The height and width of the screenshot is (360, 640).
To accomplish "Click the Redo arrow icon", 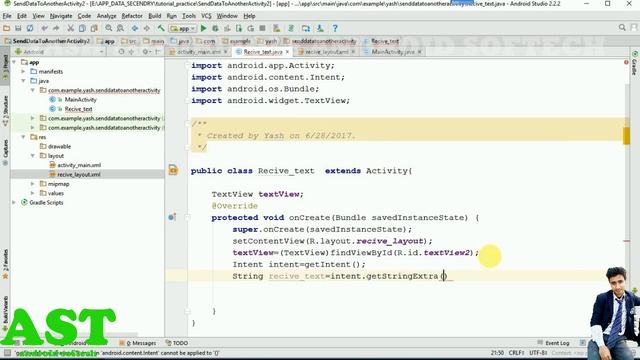I will tap(56, 28).
